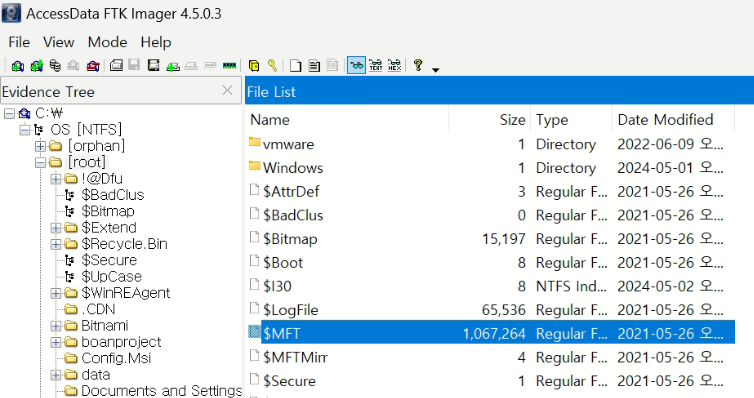Open the View menu
Viewport: 754px width, 398px height.
pos(59,42)
